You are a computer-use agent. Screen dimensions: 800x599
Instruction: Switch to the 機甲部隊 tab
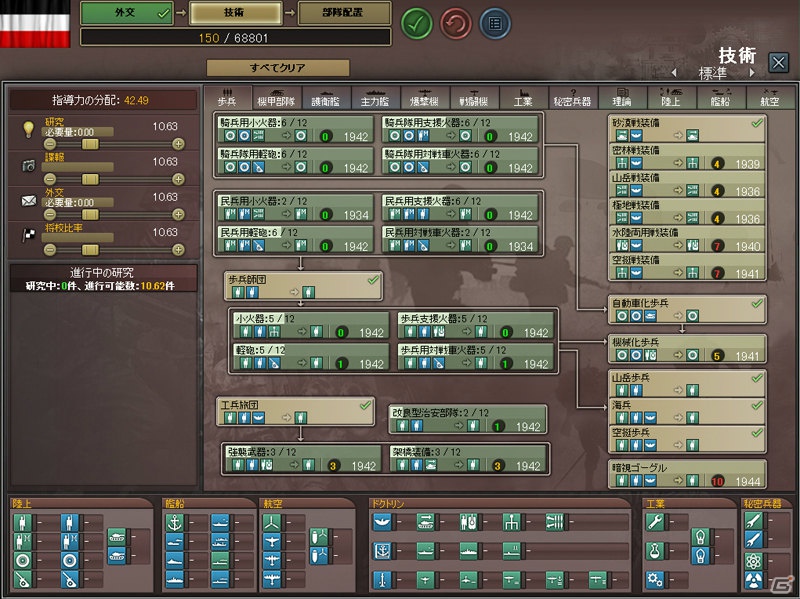coord(276,97)
